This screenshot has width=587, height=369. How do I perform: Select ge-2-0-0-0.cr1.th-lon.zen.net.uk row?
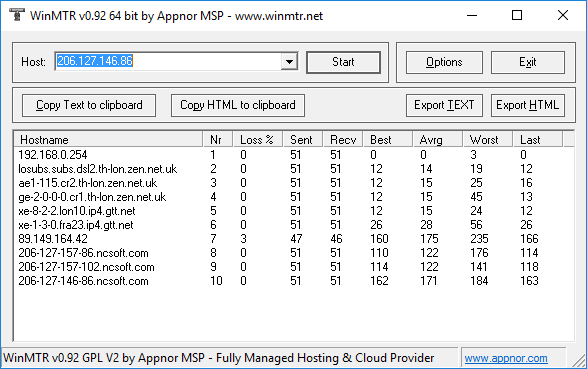pos(294,197)
